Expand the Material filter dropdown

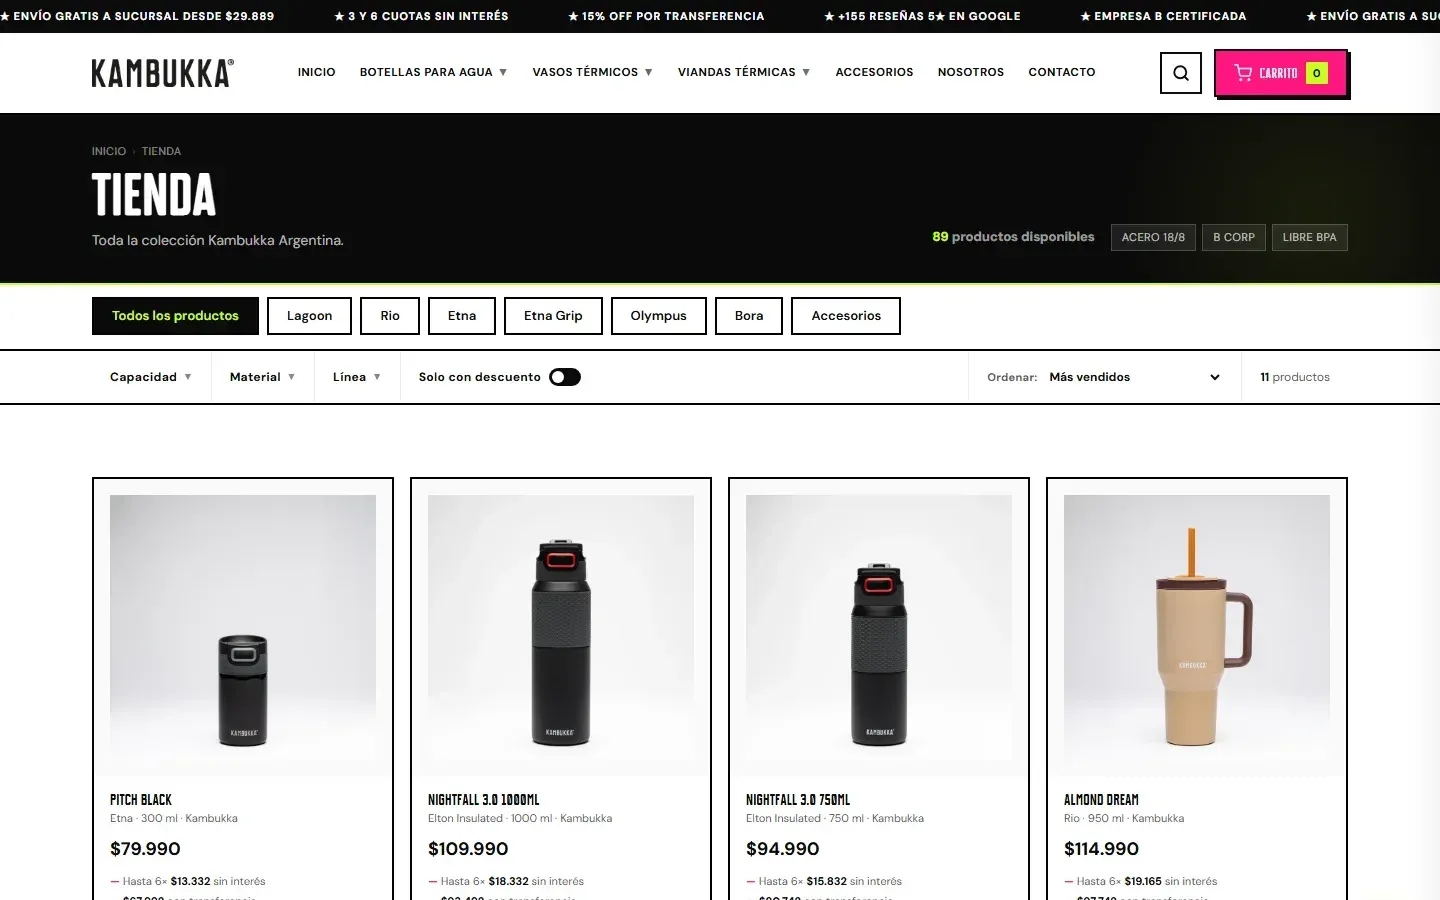[263, 377]
